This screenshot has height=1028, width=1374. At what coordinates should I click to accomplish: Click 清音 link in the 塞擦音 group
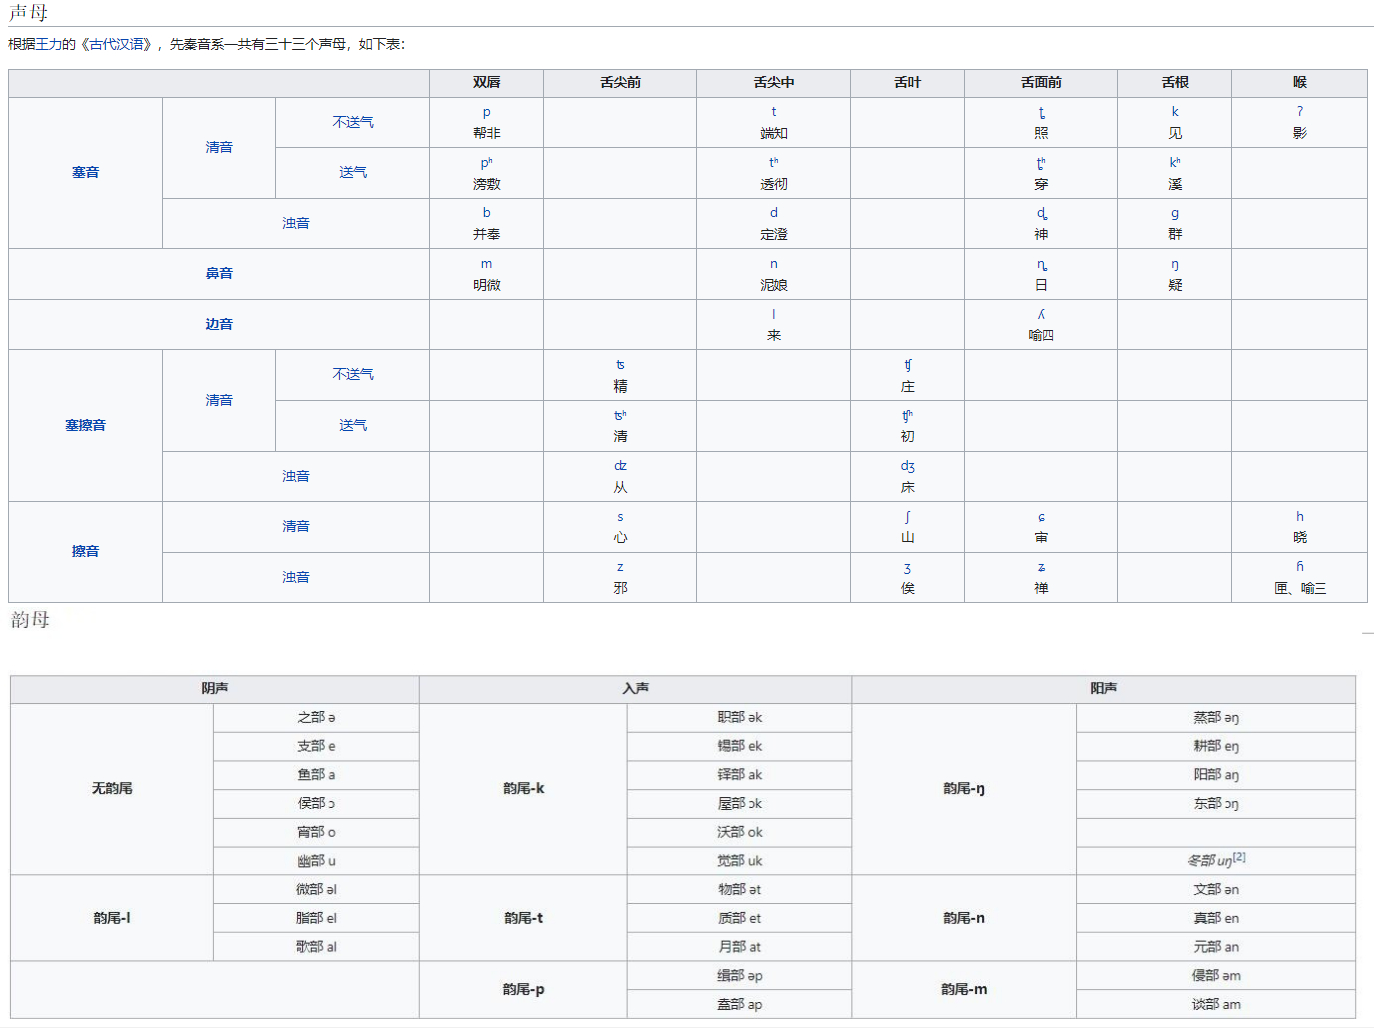click(219, 401)
